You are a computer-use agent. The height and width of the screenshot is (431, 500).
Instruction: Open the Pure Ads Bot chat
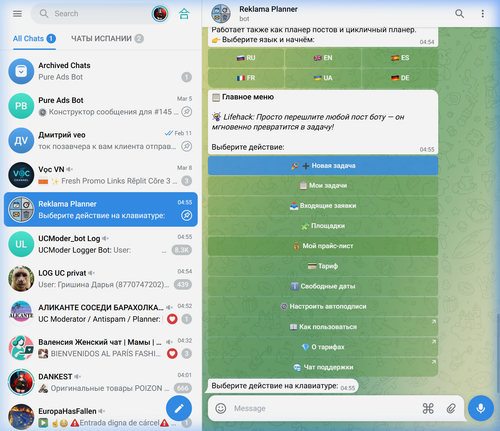(101, 106)
